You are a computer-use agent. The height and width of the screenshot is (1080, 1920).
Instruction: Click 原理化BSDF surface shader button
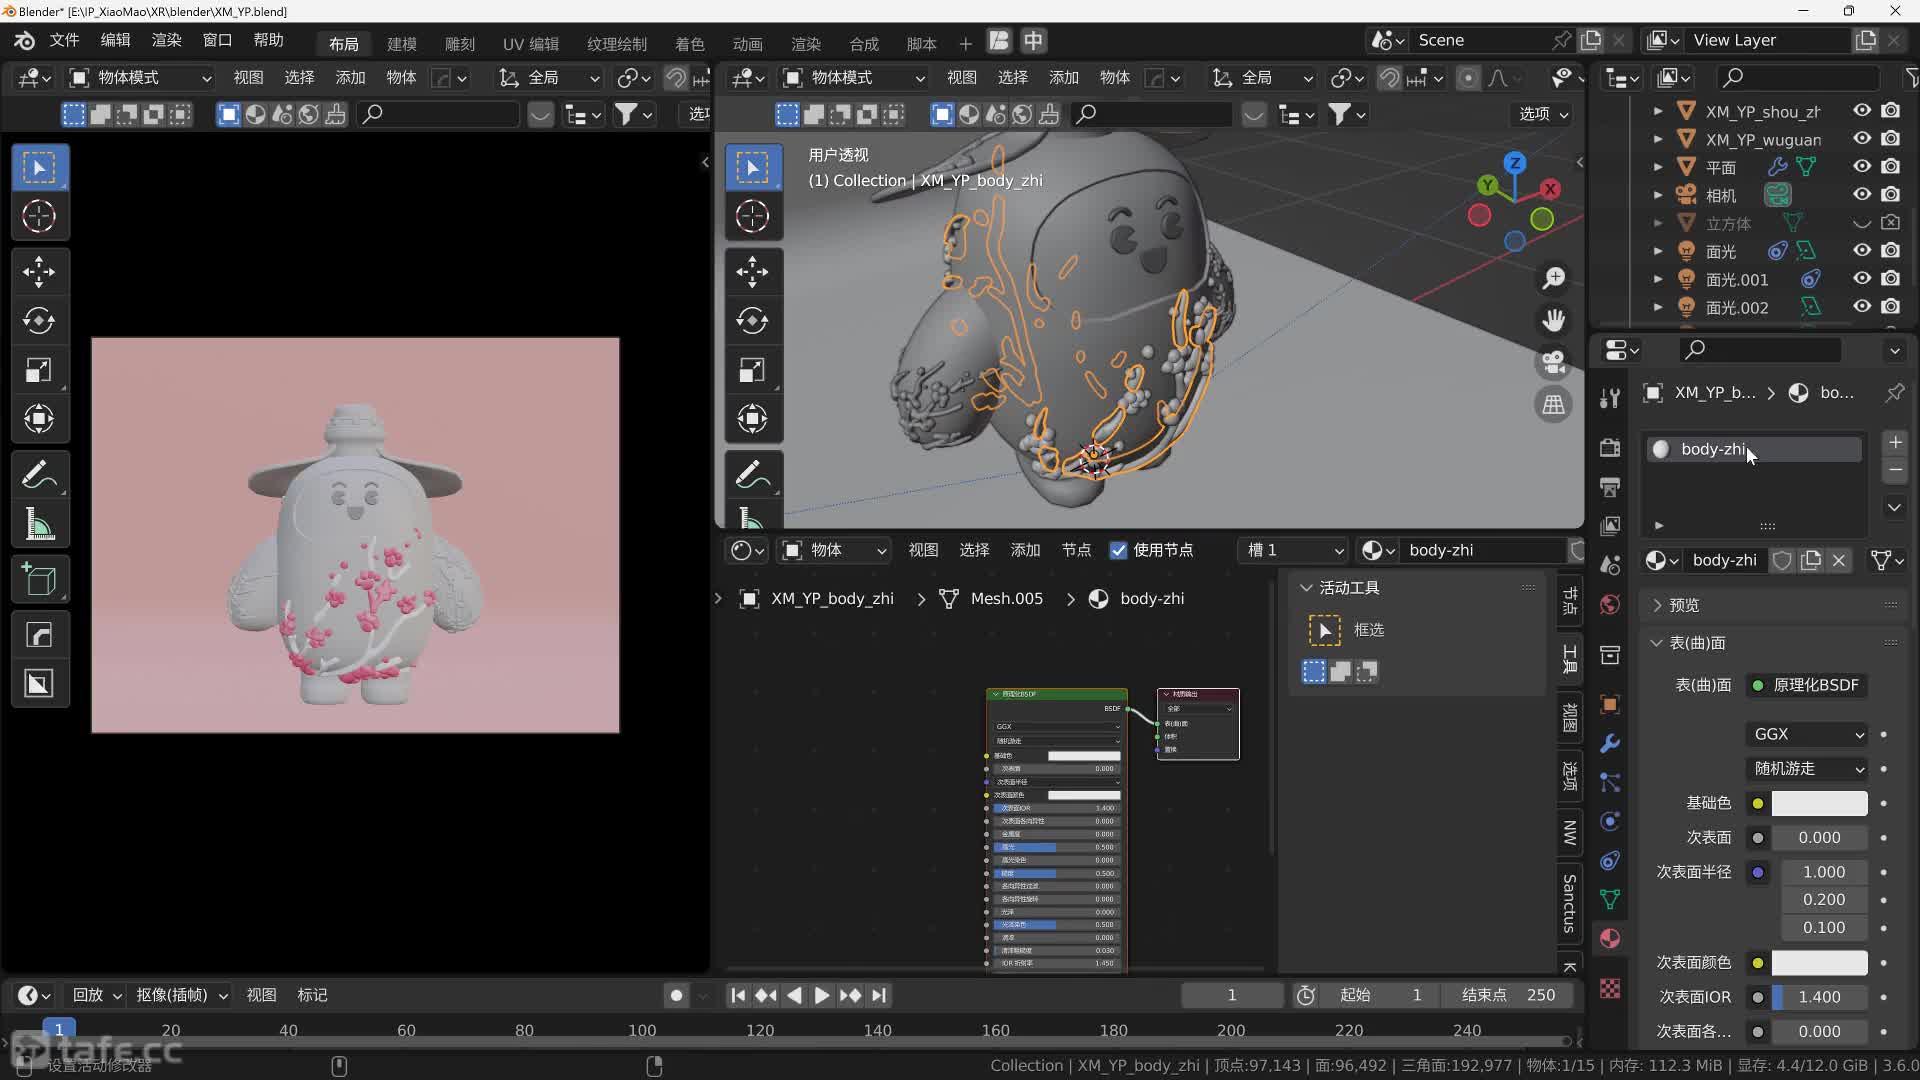pos(1807,685)
